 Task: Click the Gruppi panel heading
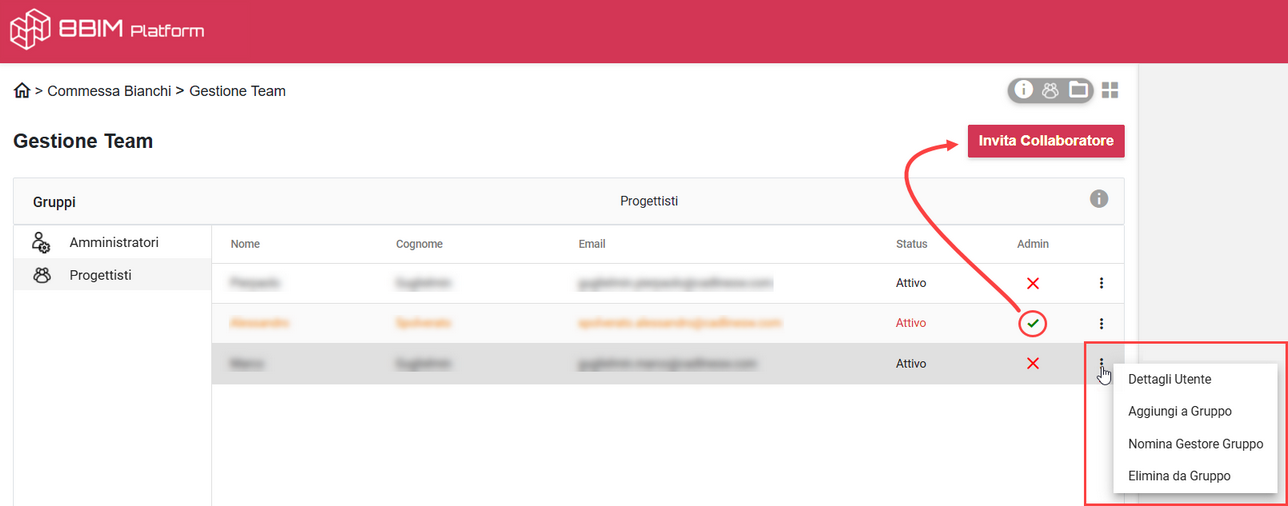point(54,202)
